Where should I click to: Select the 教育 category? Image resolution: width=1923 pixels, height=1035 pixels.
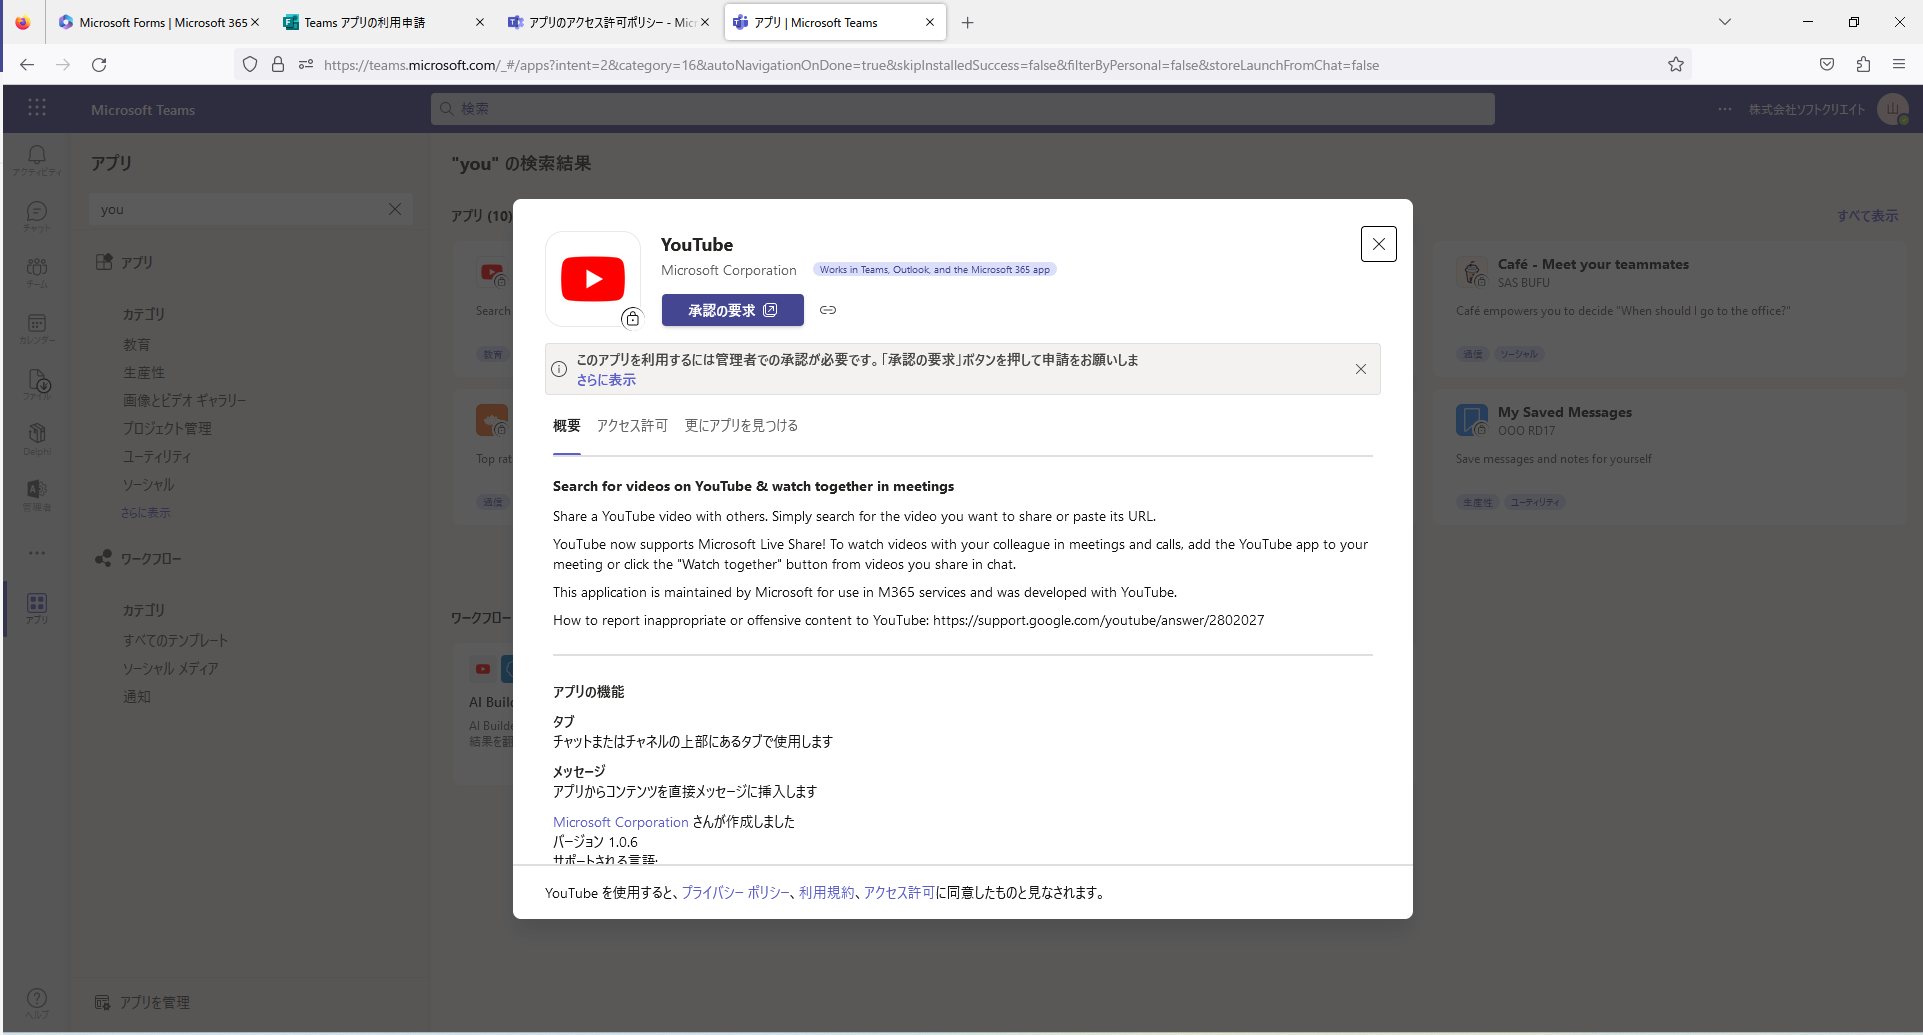pos(137,345)
